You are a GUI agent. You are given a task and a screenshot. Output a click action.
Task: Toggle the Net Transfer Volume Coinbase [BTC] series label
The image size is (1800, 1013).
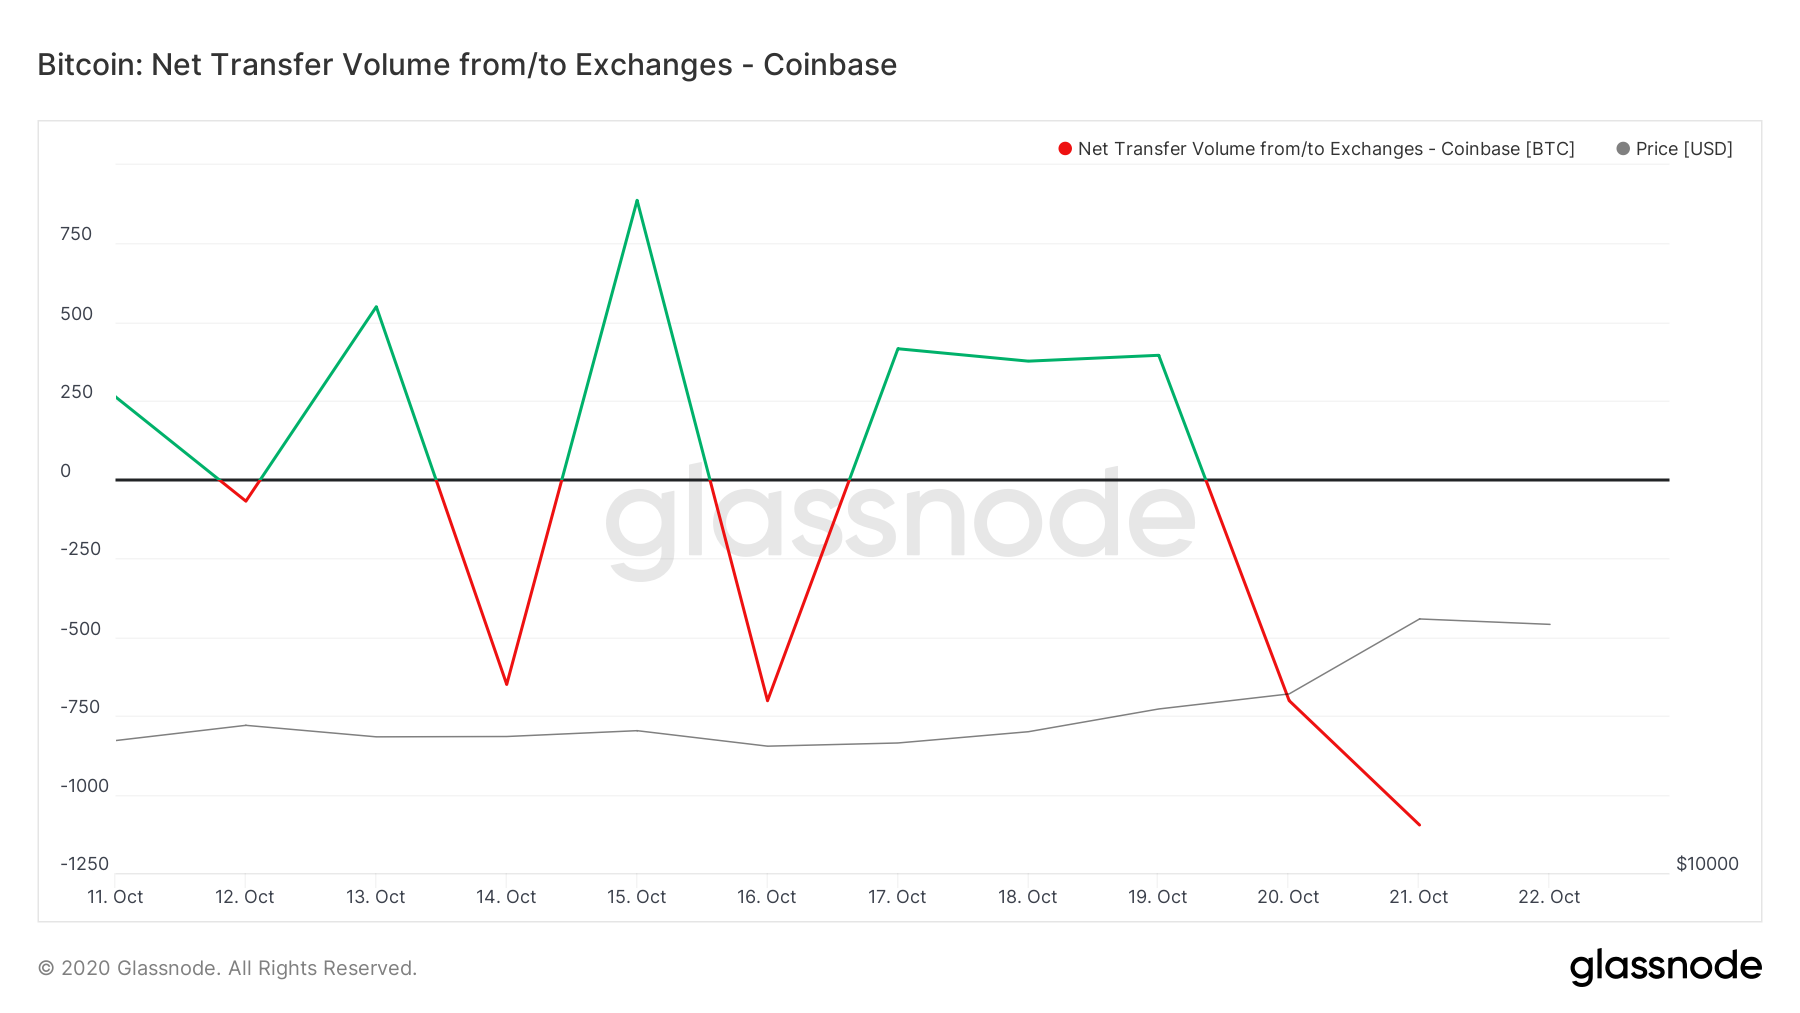coord(1325,149)
